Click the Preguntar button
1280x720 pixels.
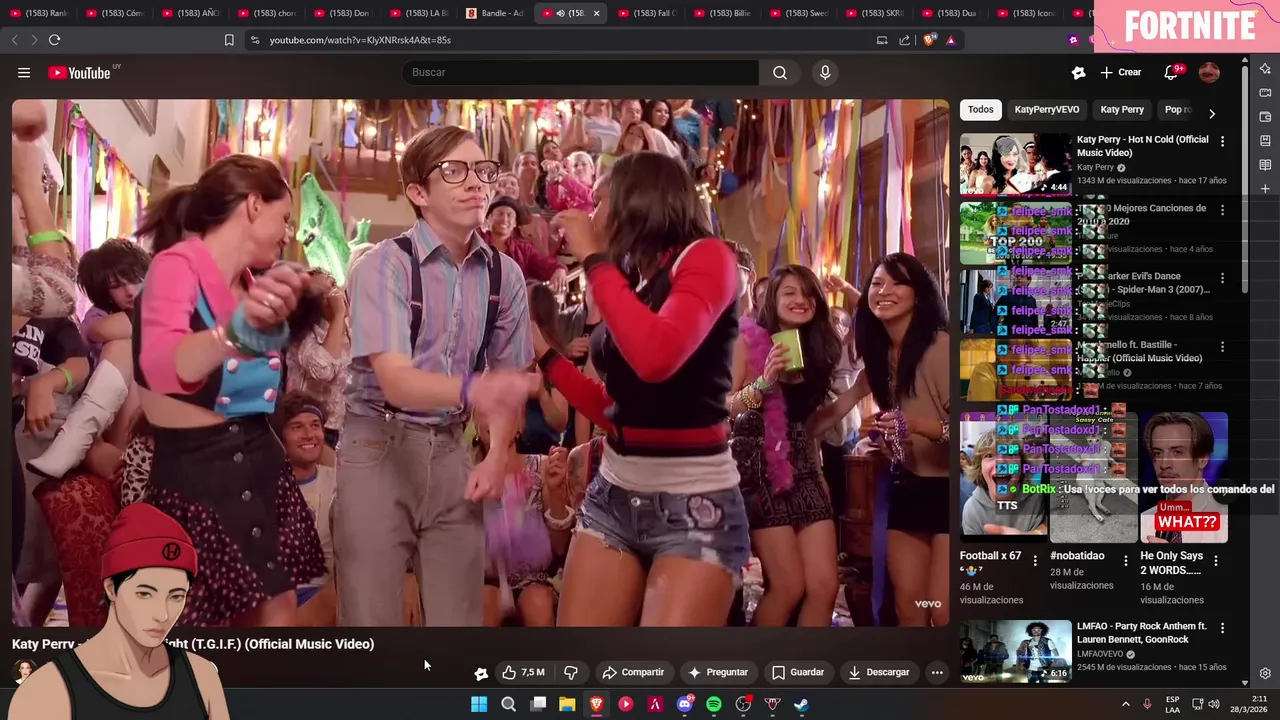pos(717,672)
